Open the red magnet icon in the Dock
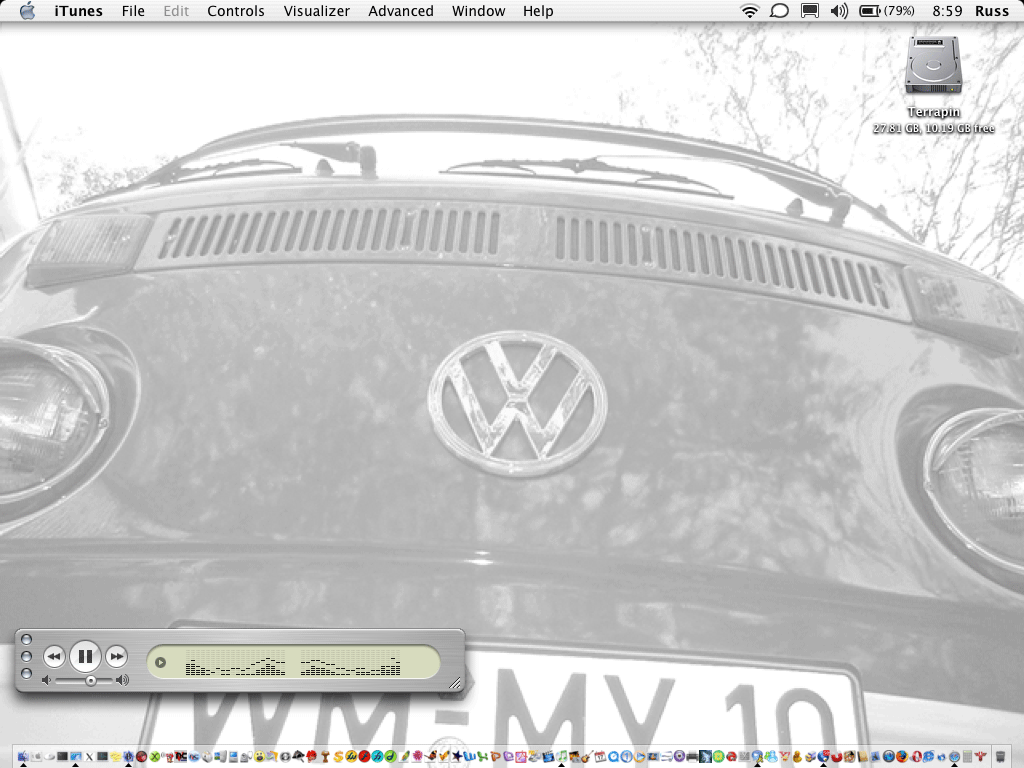The width and height of the screenshot is (1024, 768). [837, 756]
